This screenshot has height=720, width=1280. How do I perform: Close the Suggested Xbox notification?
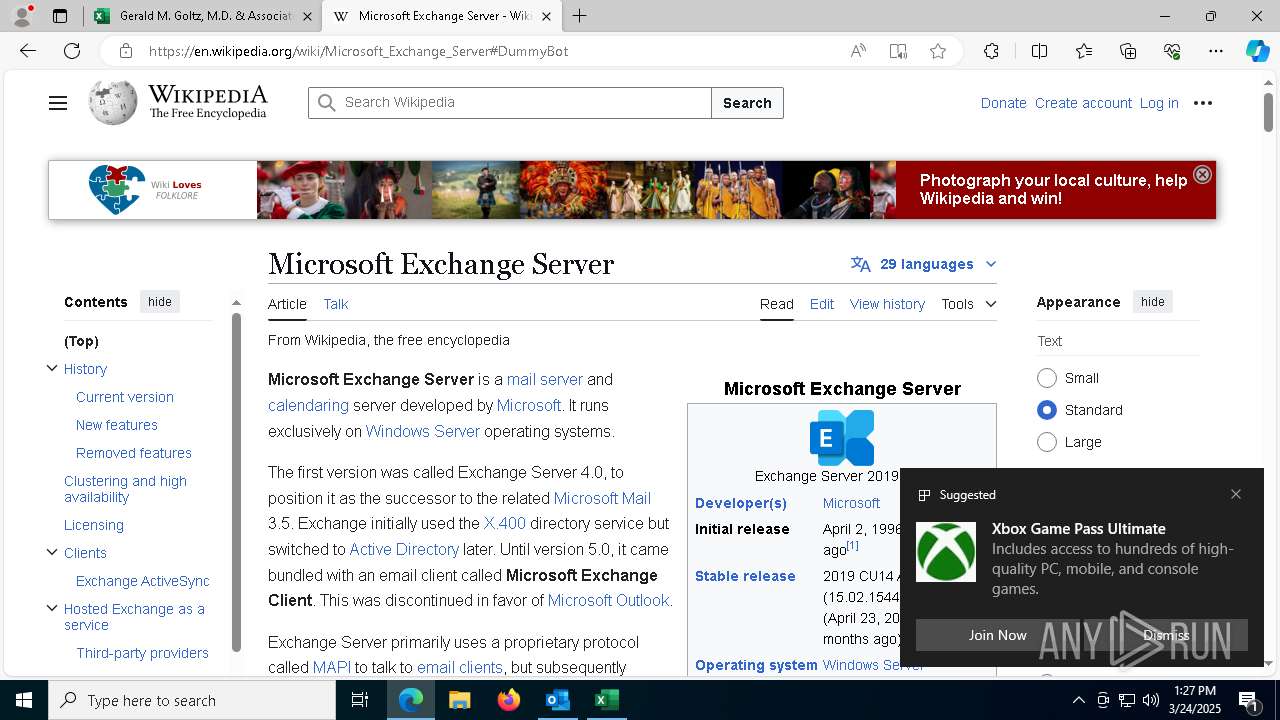click(1236, 494)
